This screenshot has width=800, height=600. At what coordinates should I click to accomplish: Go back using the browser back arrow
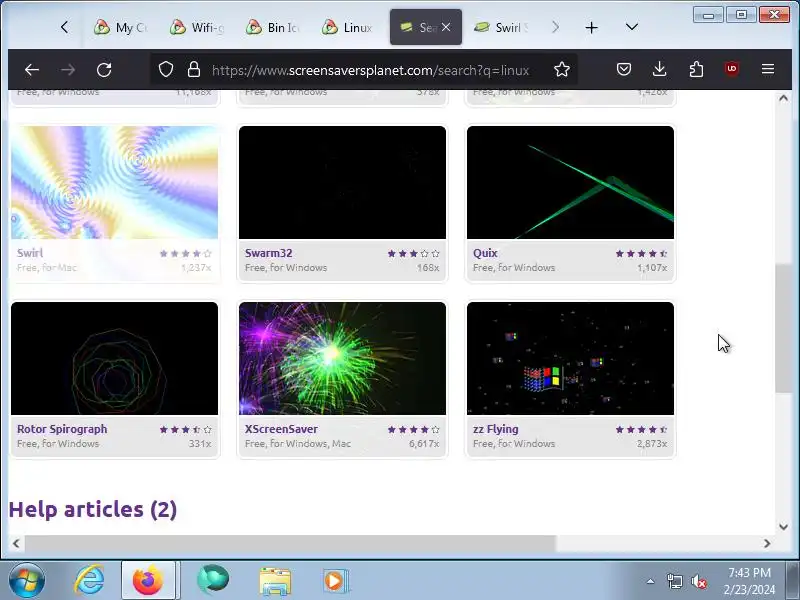(32, 69)
